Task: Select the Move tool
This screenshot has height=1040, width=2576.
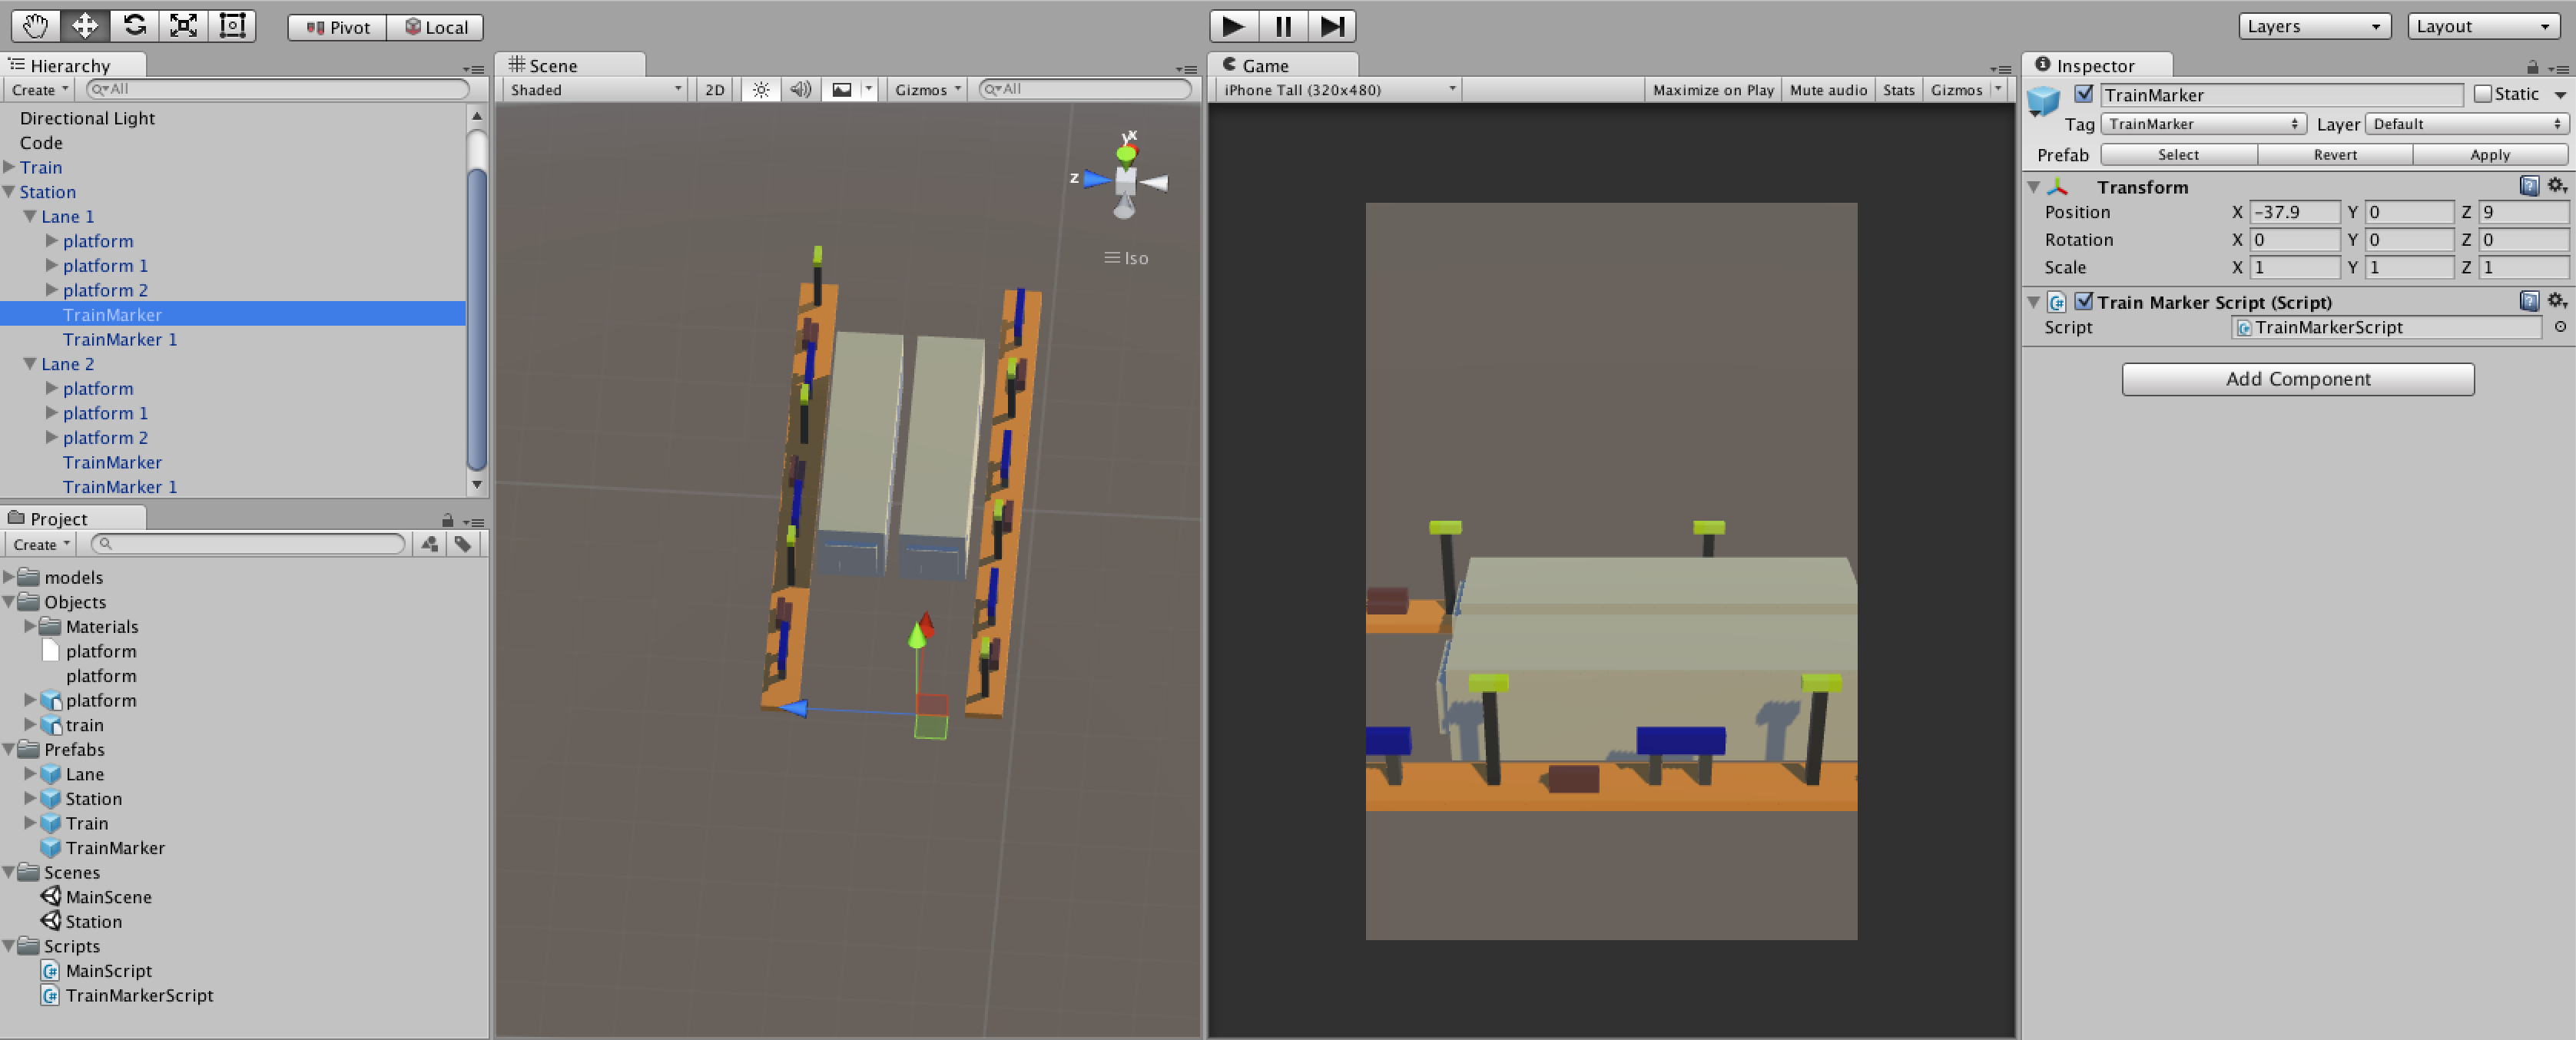Action: pos(85,26)
